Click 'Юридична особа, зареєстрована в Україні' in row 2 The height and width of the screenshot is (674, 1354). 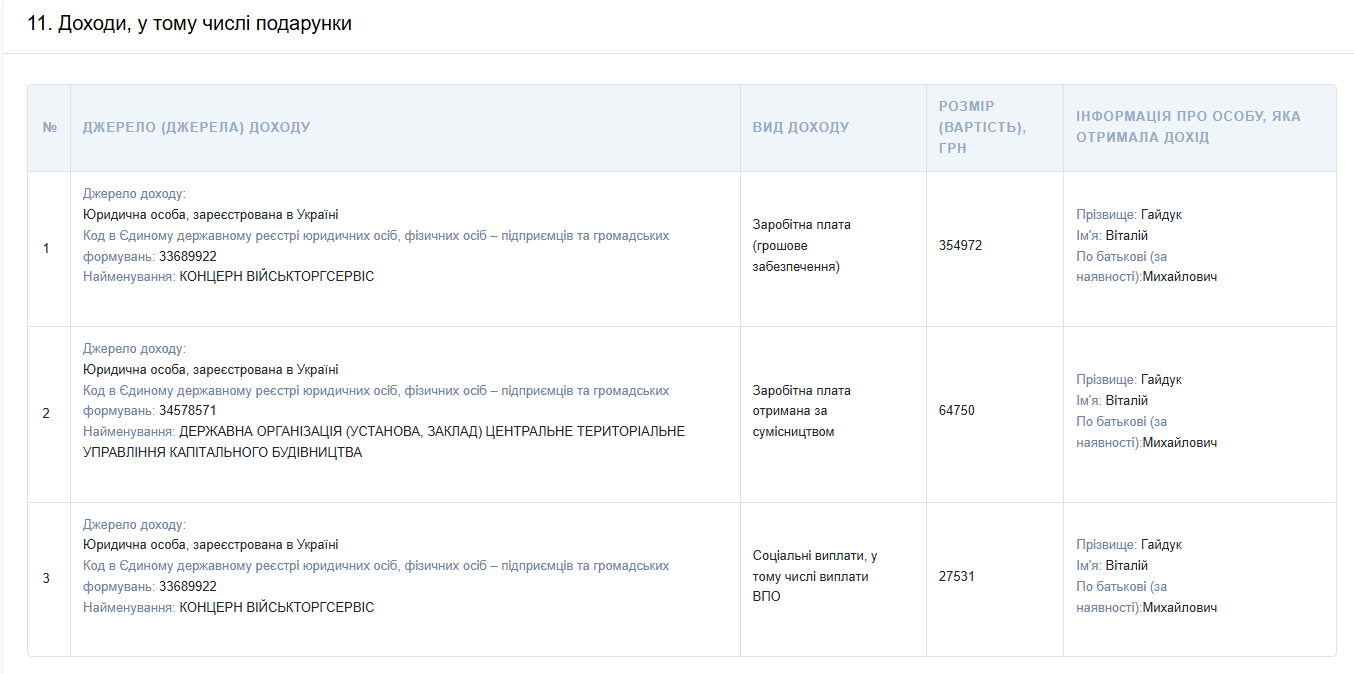[x=211, y=370]
